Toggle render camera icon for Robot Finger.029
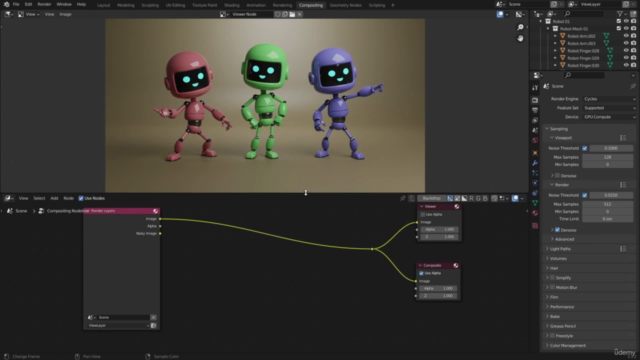Screen dimensions: 640x360 tap(633, 58)
